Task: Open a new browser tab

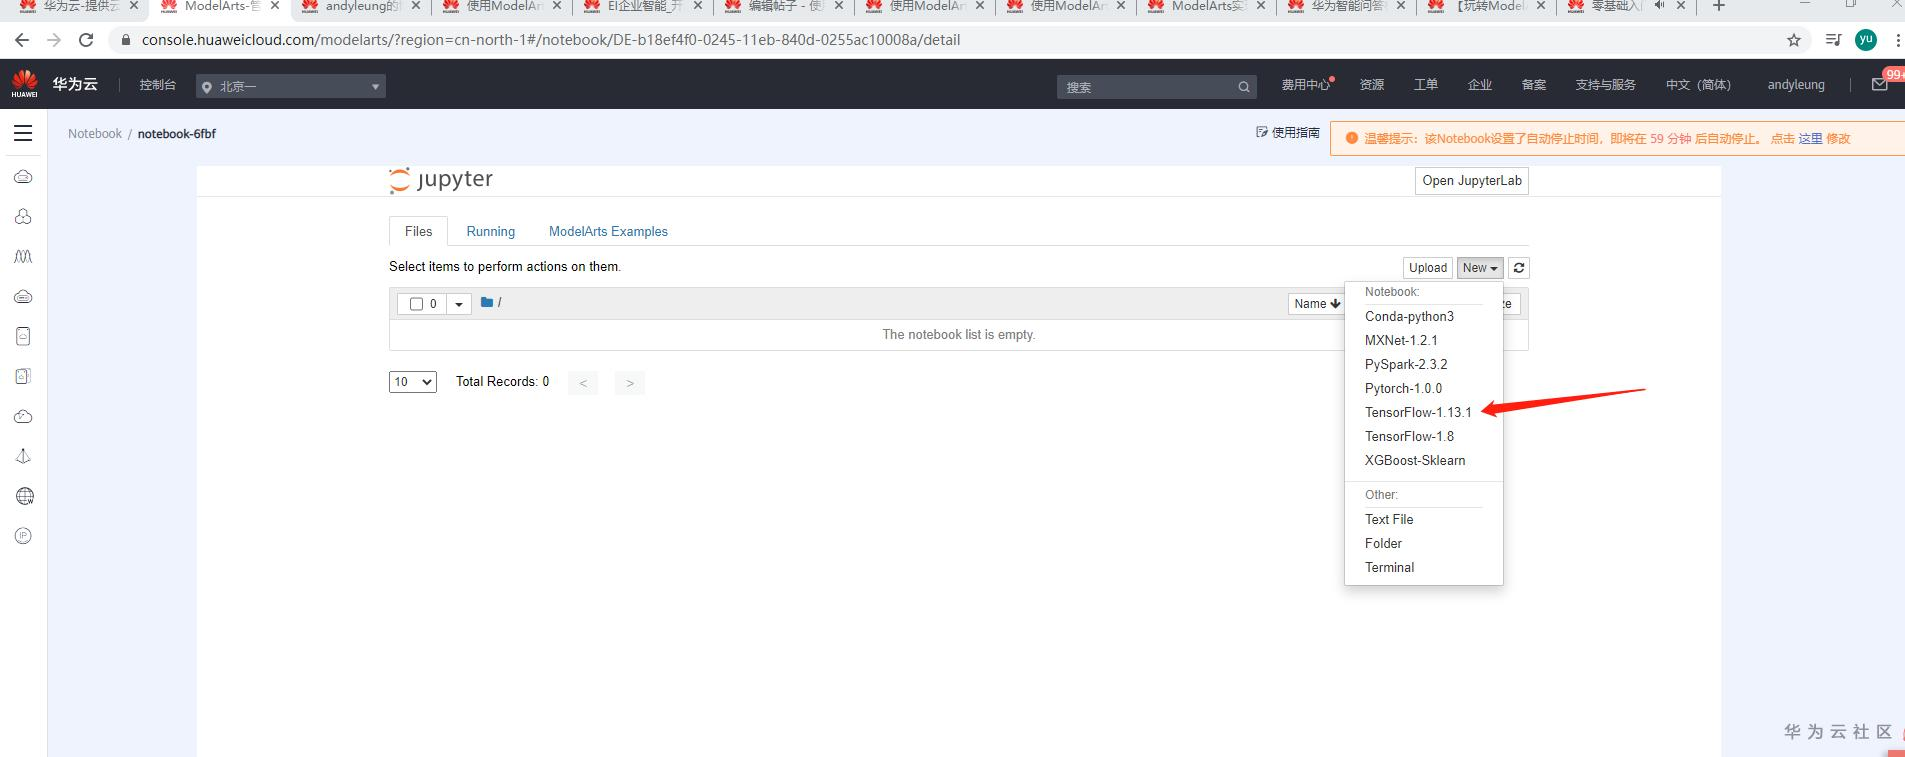Action: (x=1719, y=6)
